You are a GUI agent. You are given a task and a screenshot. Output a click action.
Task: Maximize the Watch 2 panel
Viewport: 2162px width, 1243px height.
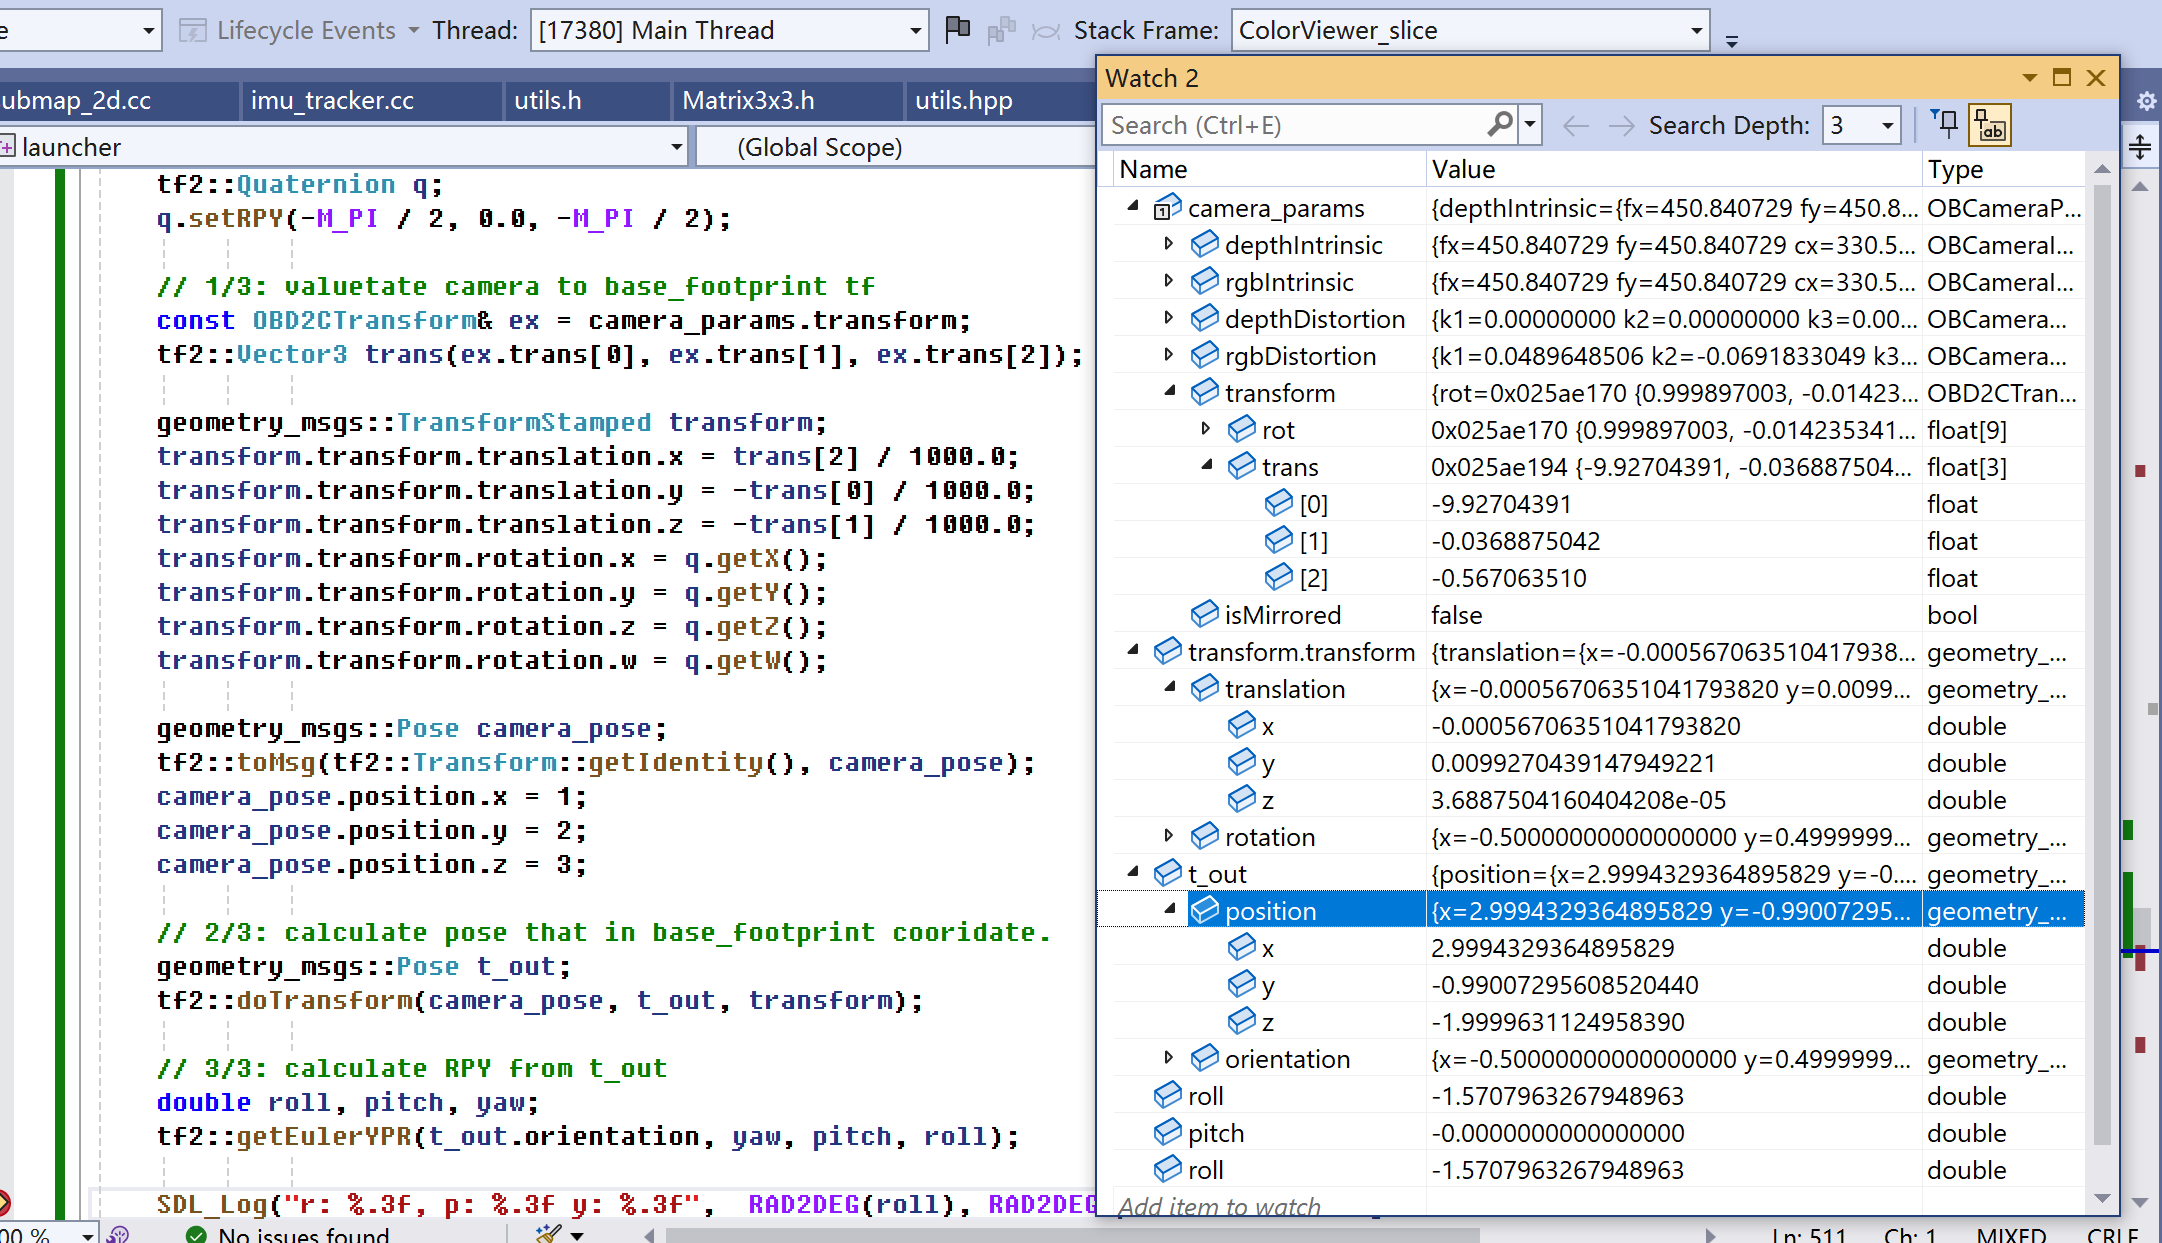point(2062,78)
